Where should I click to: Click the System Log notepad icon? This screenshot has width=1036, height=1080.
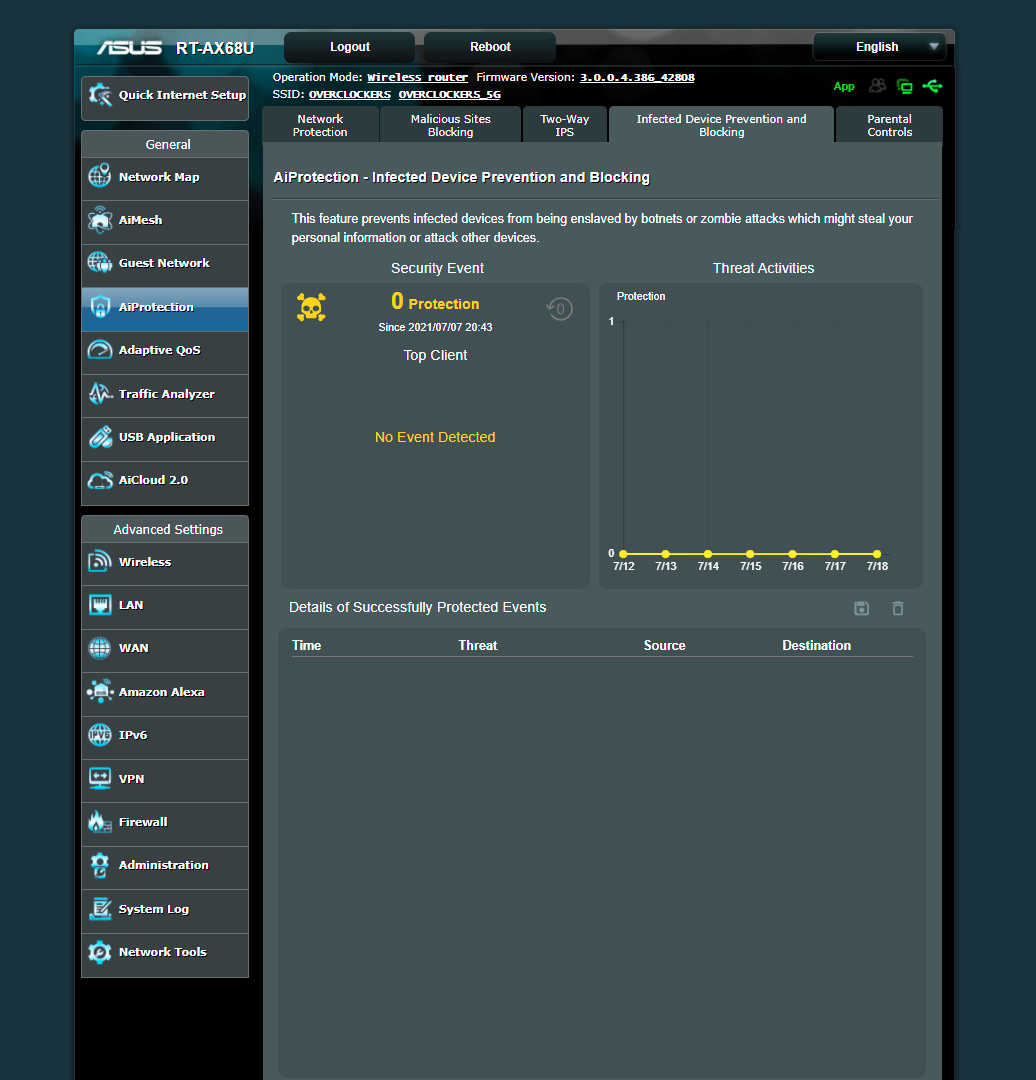100,908
